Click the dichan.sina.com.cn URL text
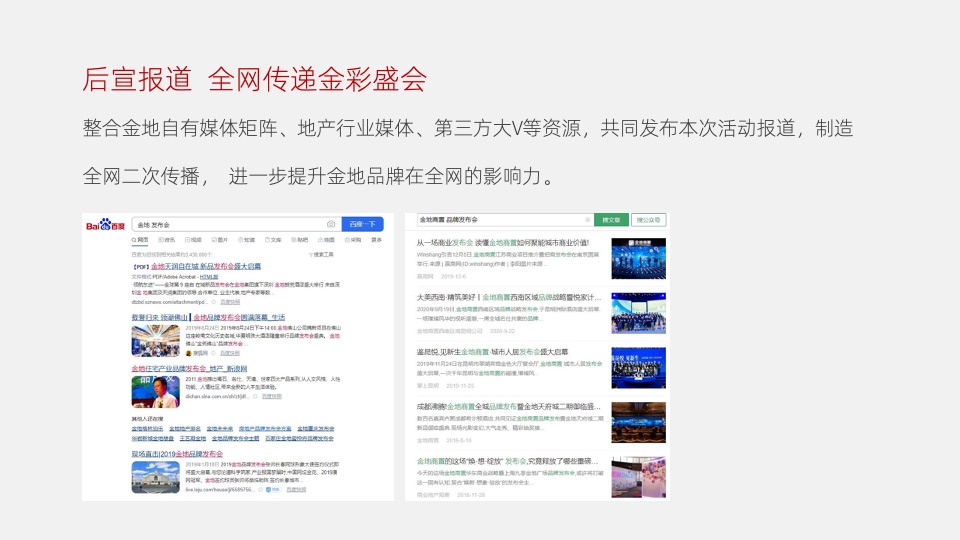Screen dimensions: 960x540 pos(219,396)
